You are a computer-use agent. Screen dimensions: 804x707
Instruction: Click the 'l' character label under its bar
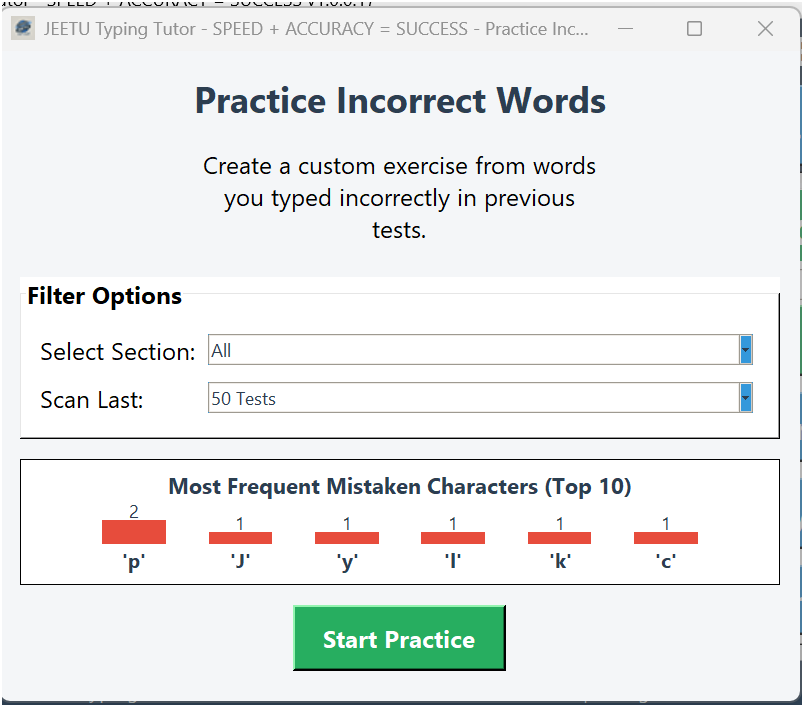click(452, 561)
